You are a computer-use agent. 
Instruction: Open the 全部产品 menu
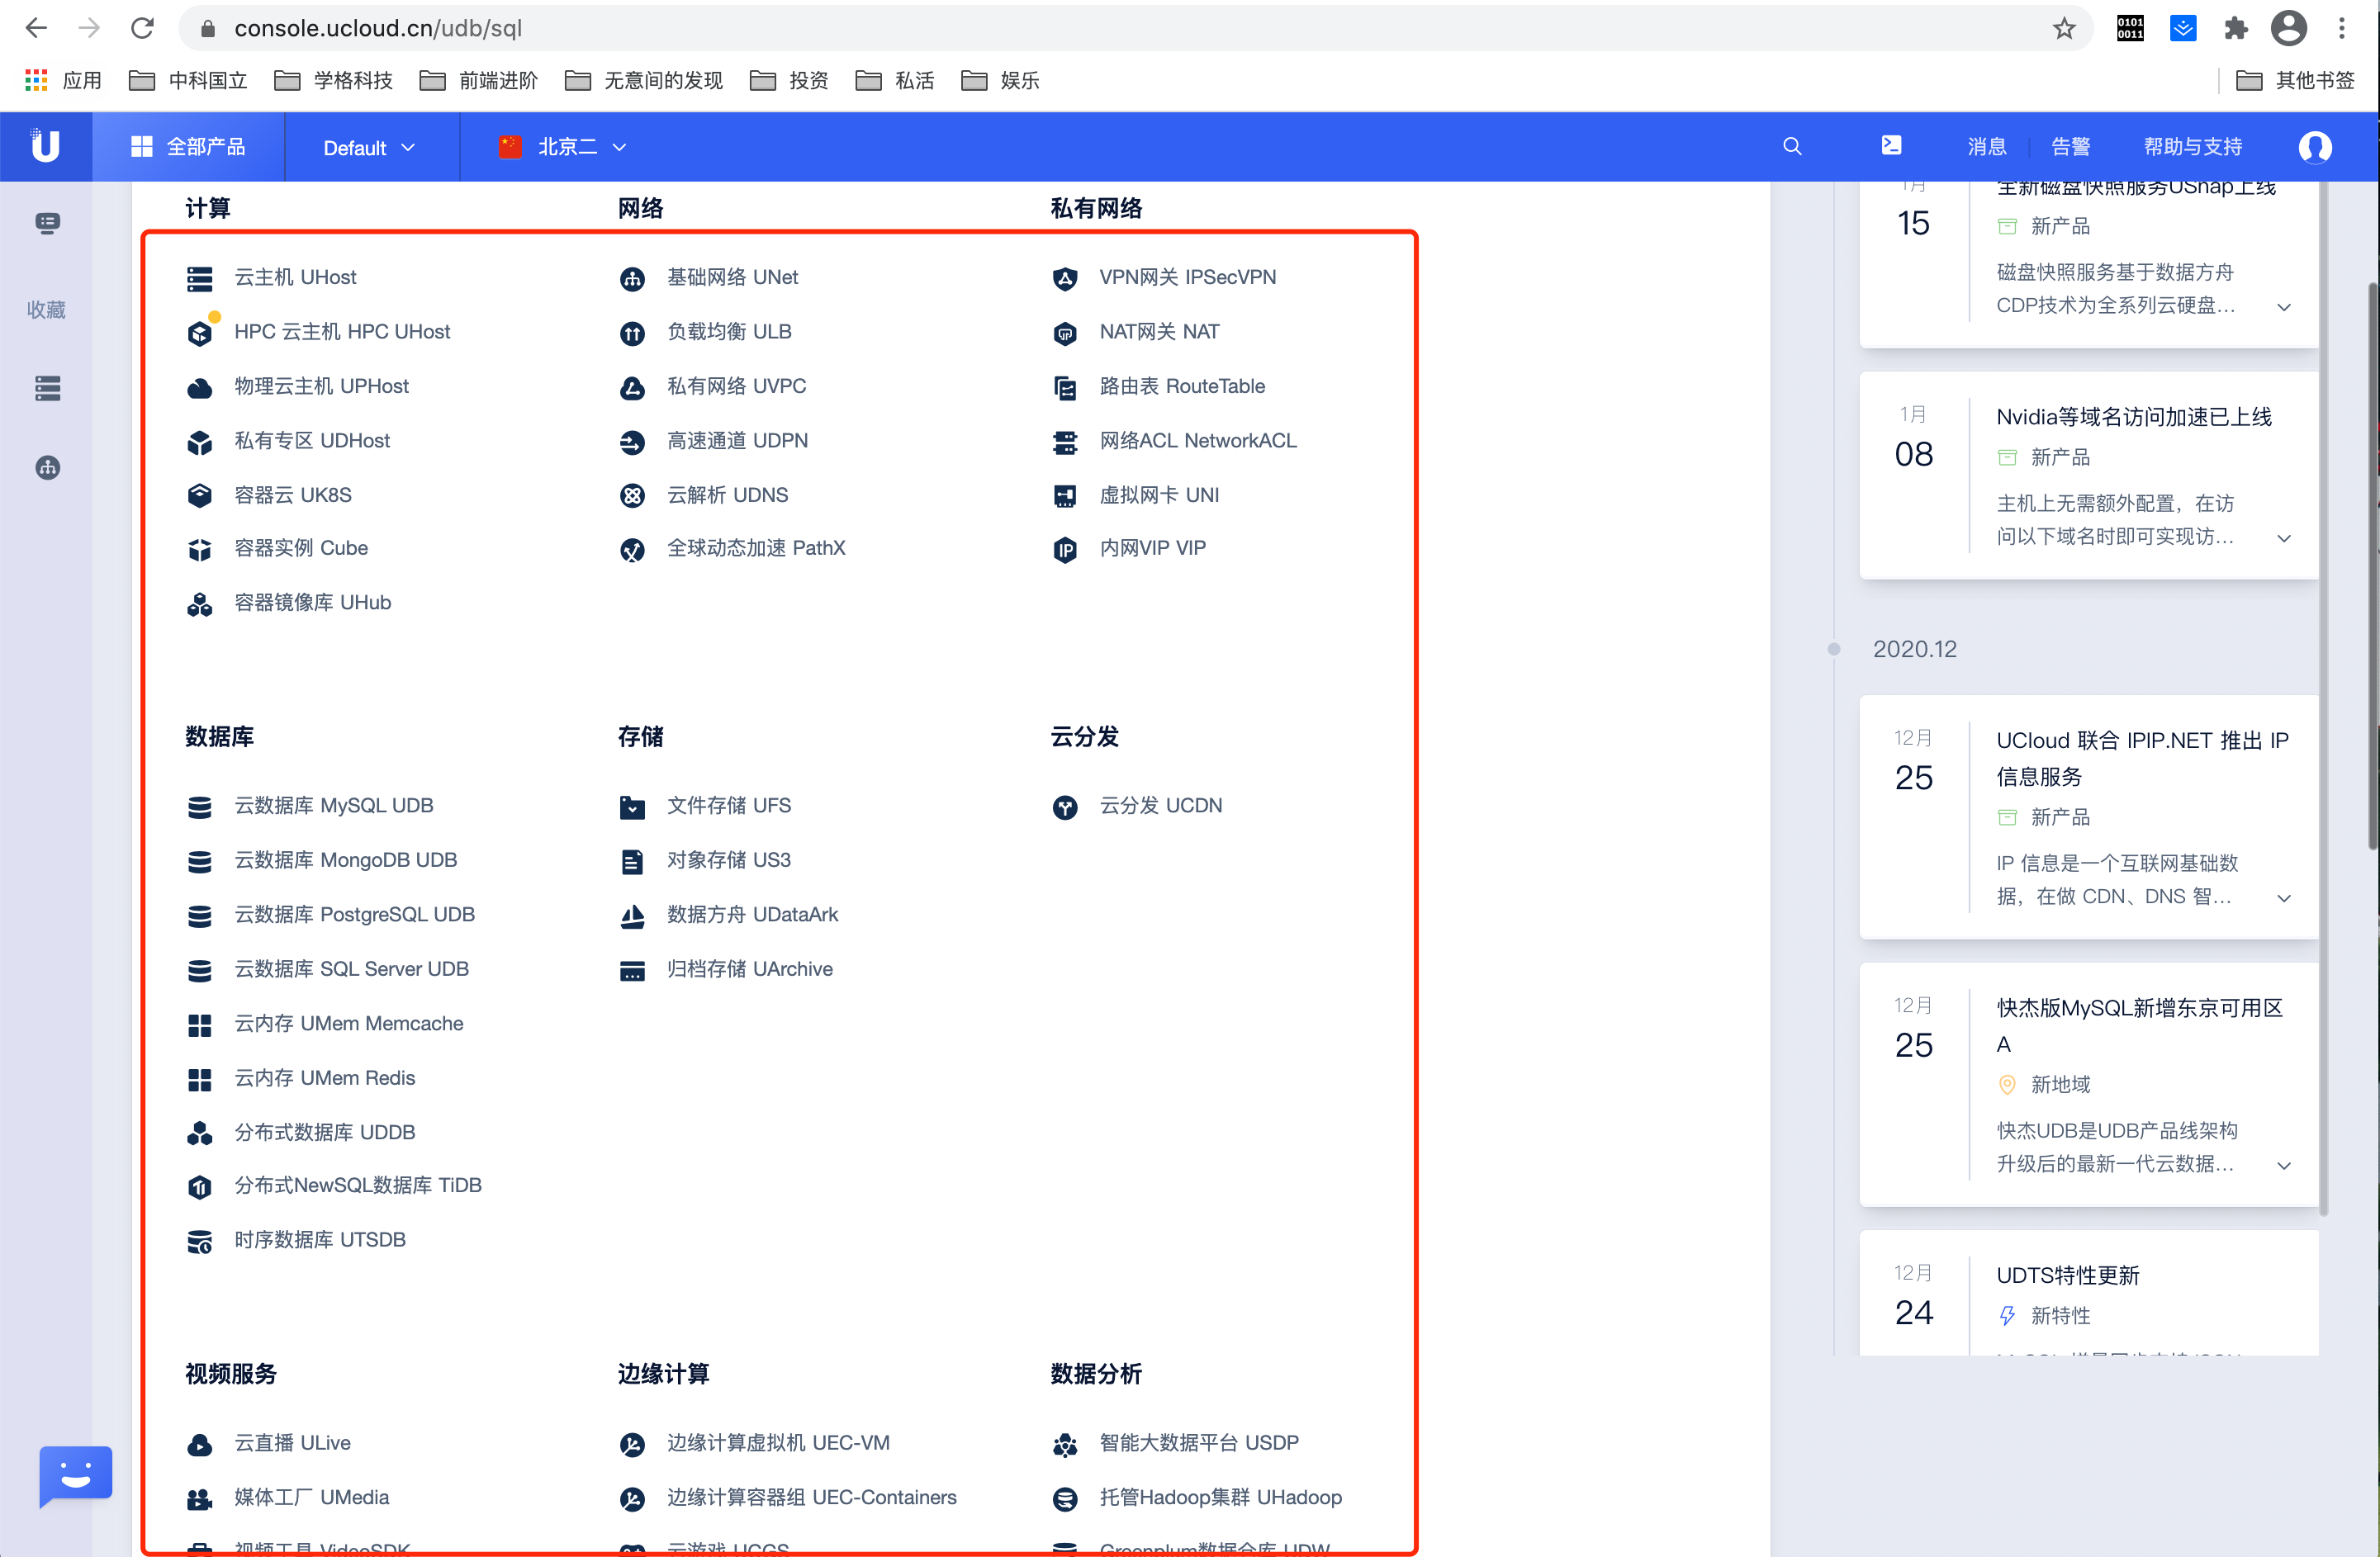[188, 147]
